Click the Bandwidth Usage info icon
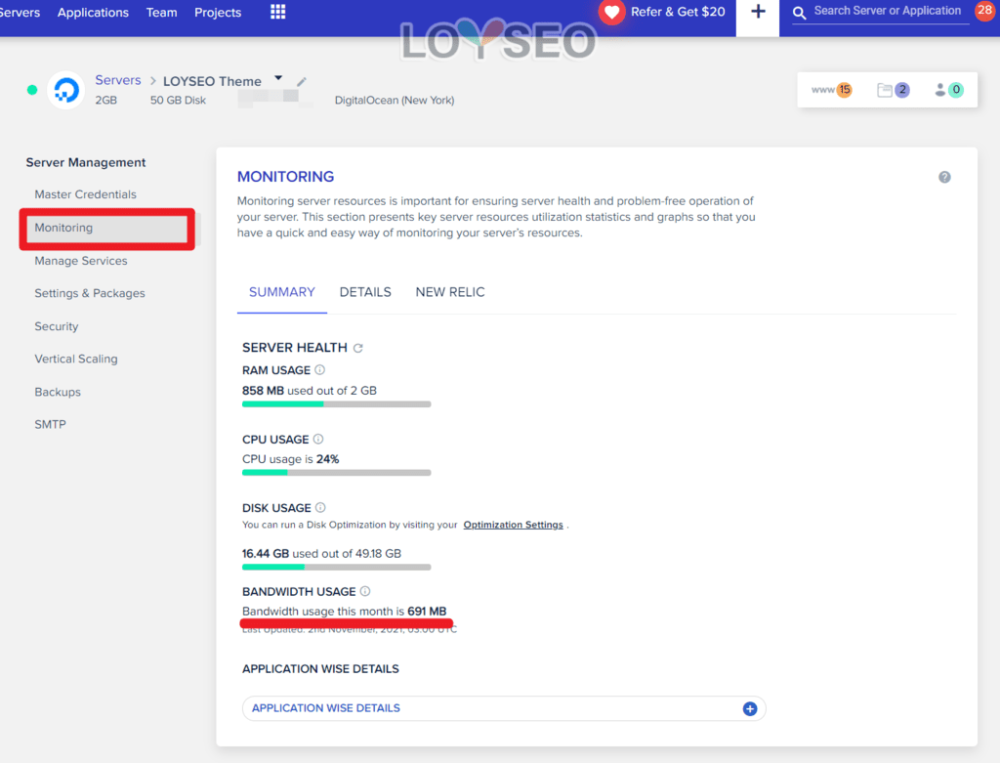This screenshot has width=1000, height=763. [365, 591]
